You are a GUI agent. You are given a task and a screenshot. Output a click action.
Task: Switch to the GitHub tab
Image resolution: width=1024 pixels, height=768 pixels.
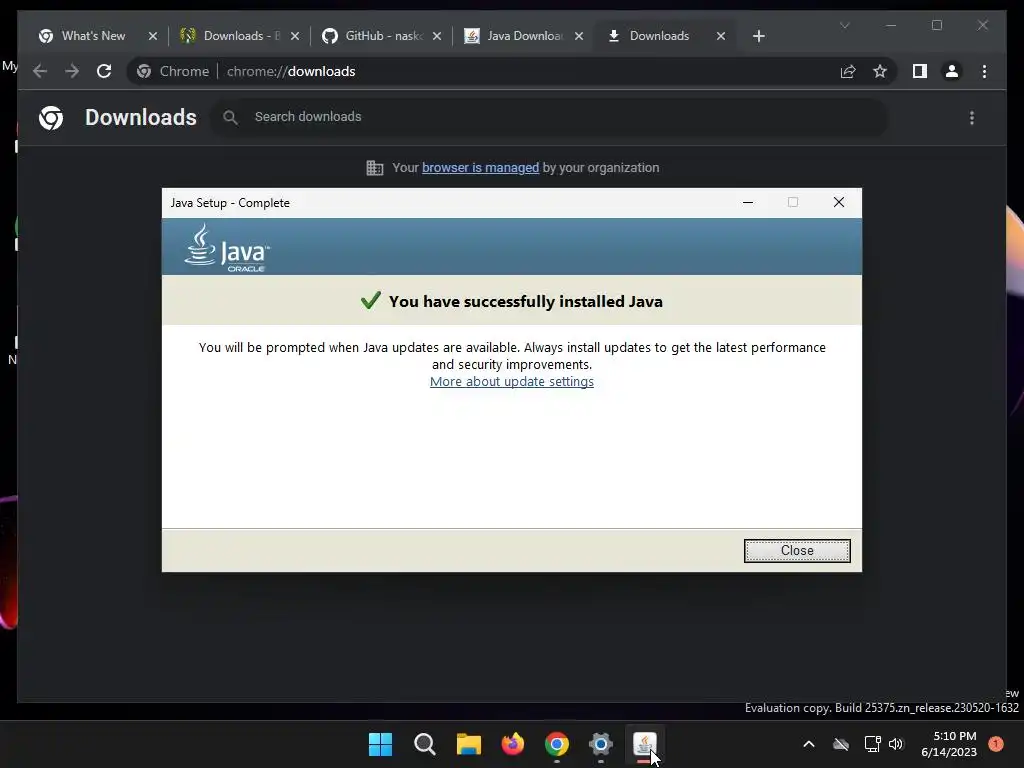[383, 36]
